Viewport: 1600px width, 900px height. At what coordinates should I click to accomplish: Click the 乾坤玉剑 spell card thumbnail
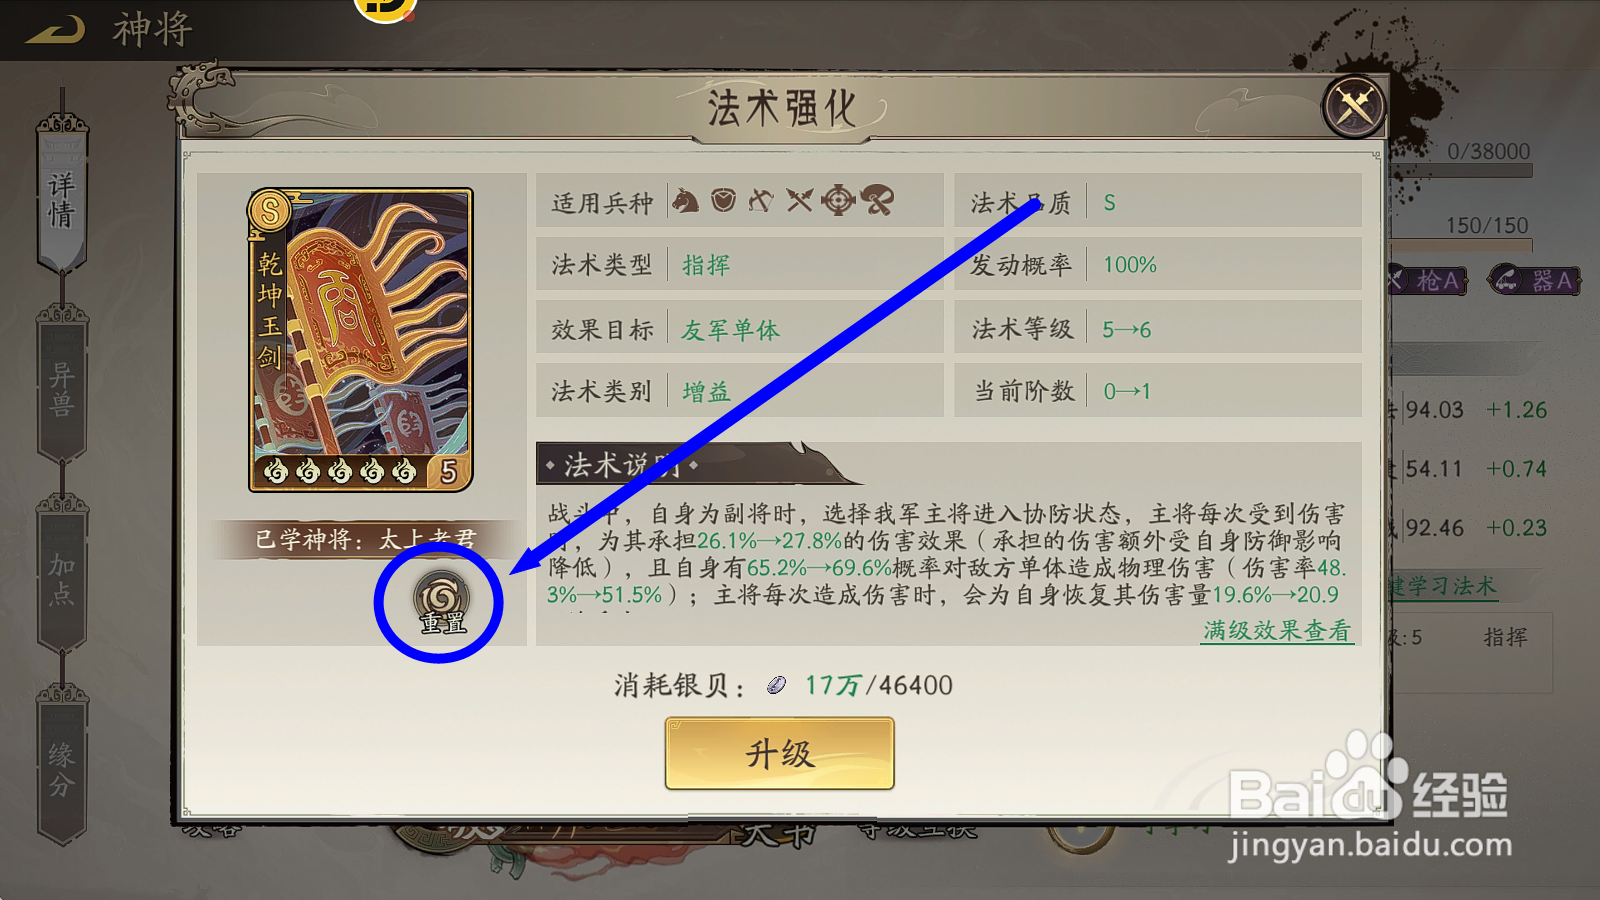click(361, 340)
